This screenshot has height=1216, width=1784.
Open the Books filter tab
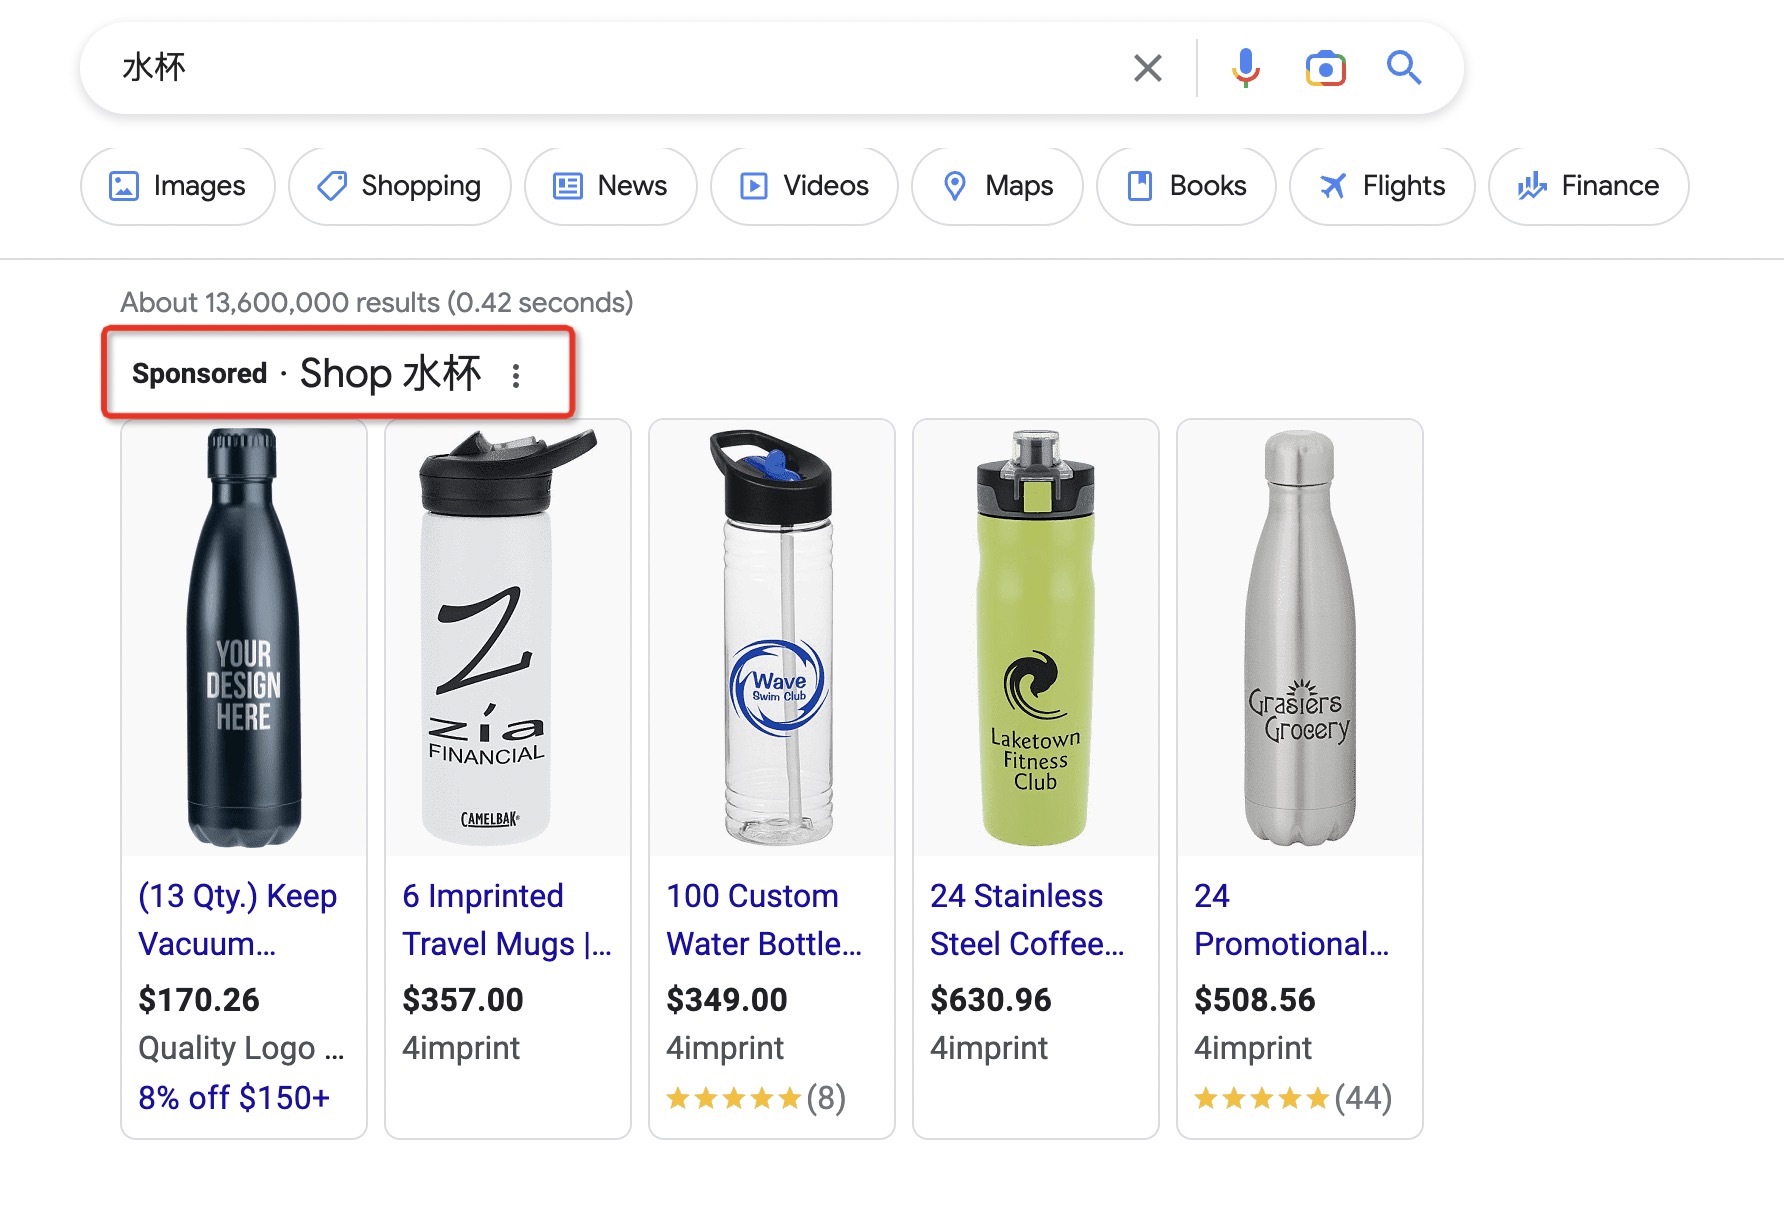pos(1186,186)
